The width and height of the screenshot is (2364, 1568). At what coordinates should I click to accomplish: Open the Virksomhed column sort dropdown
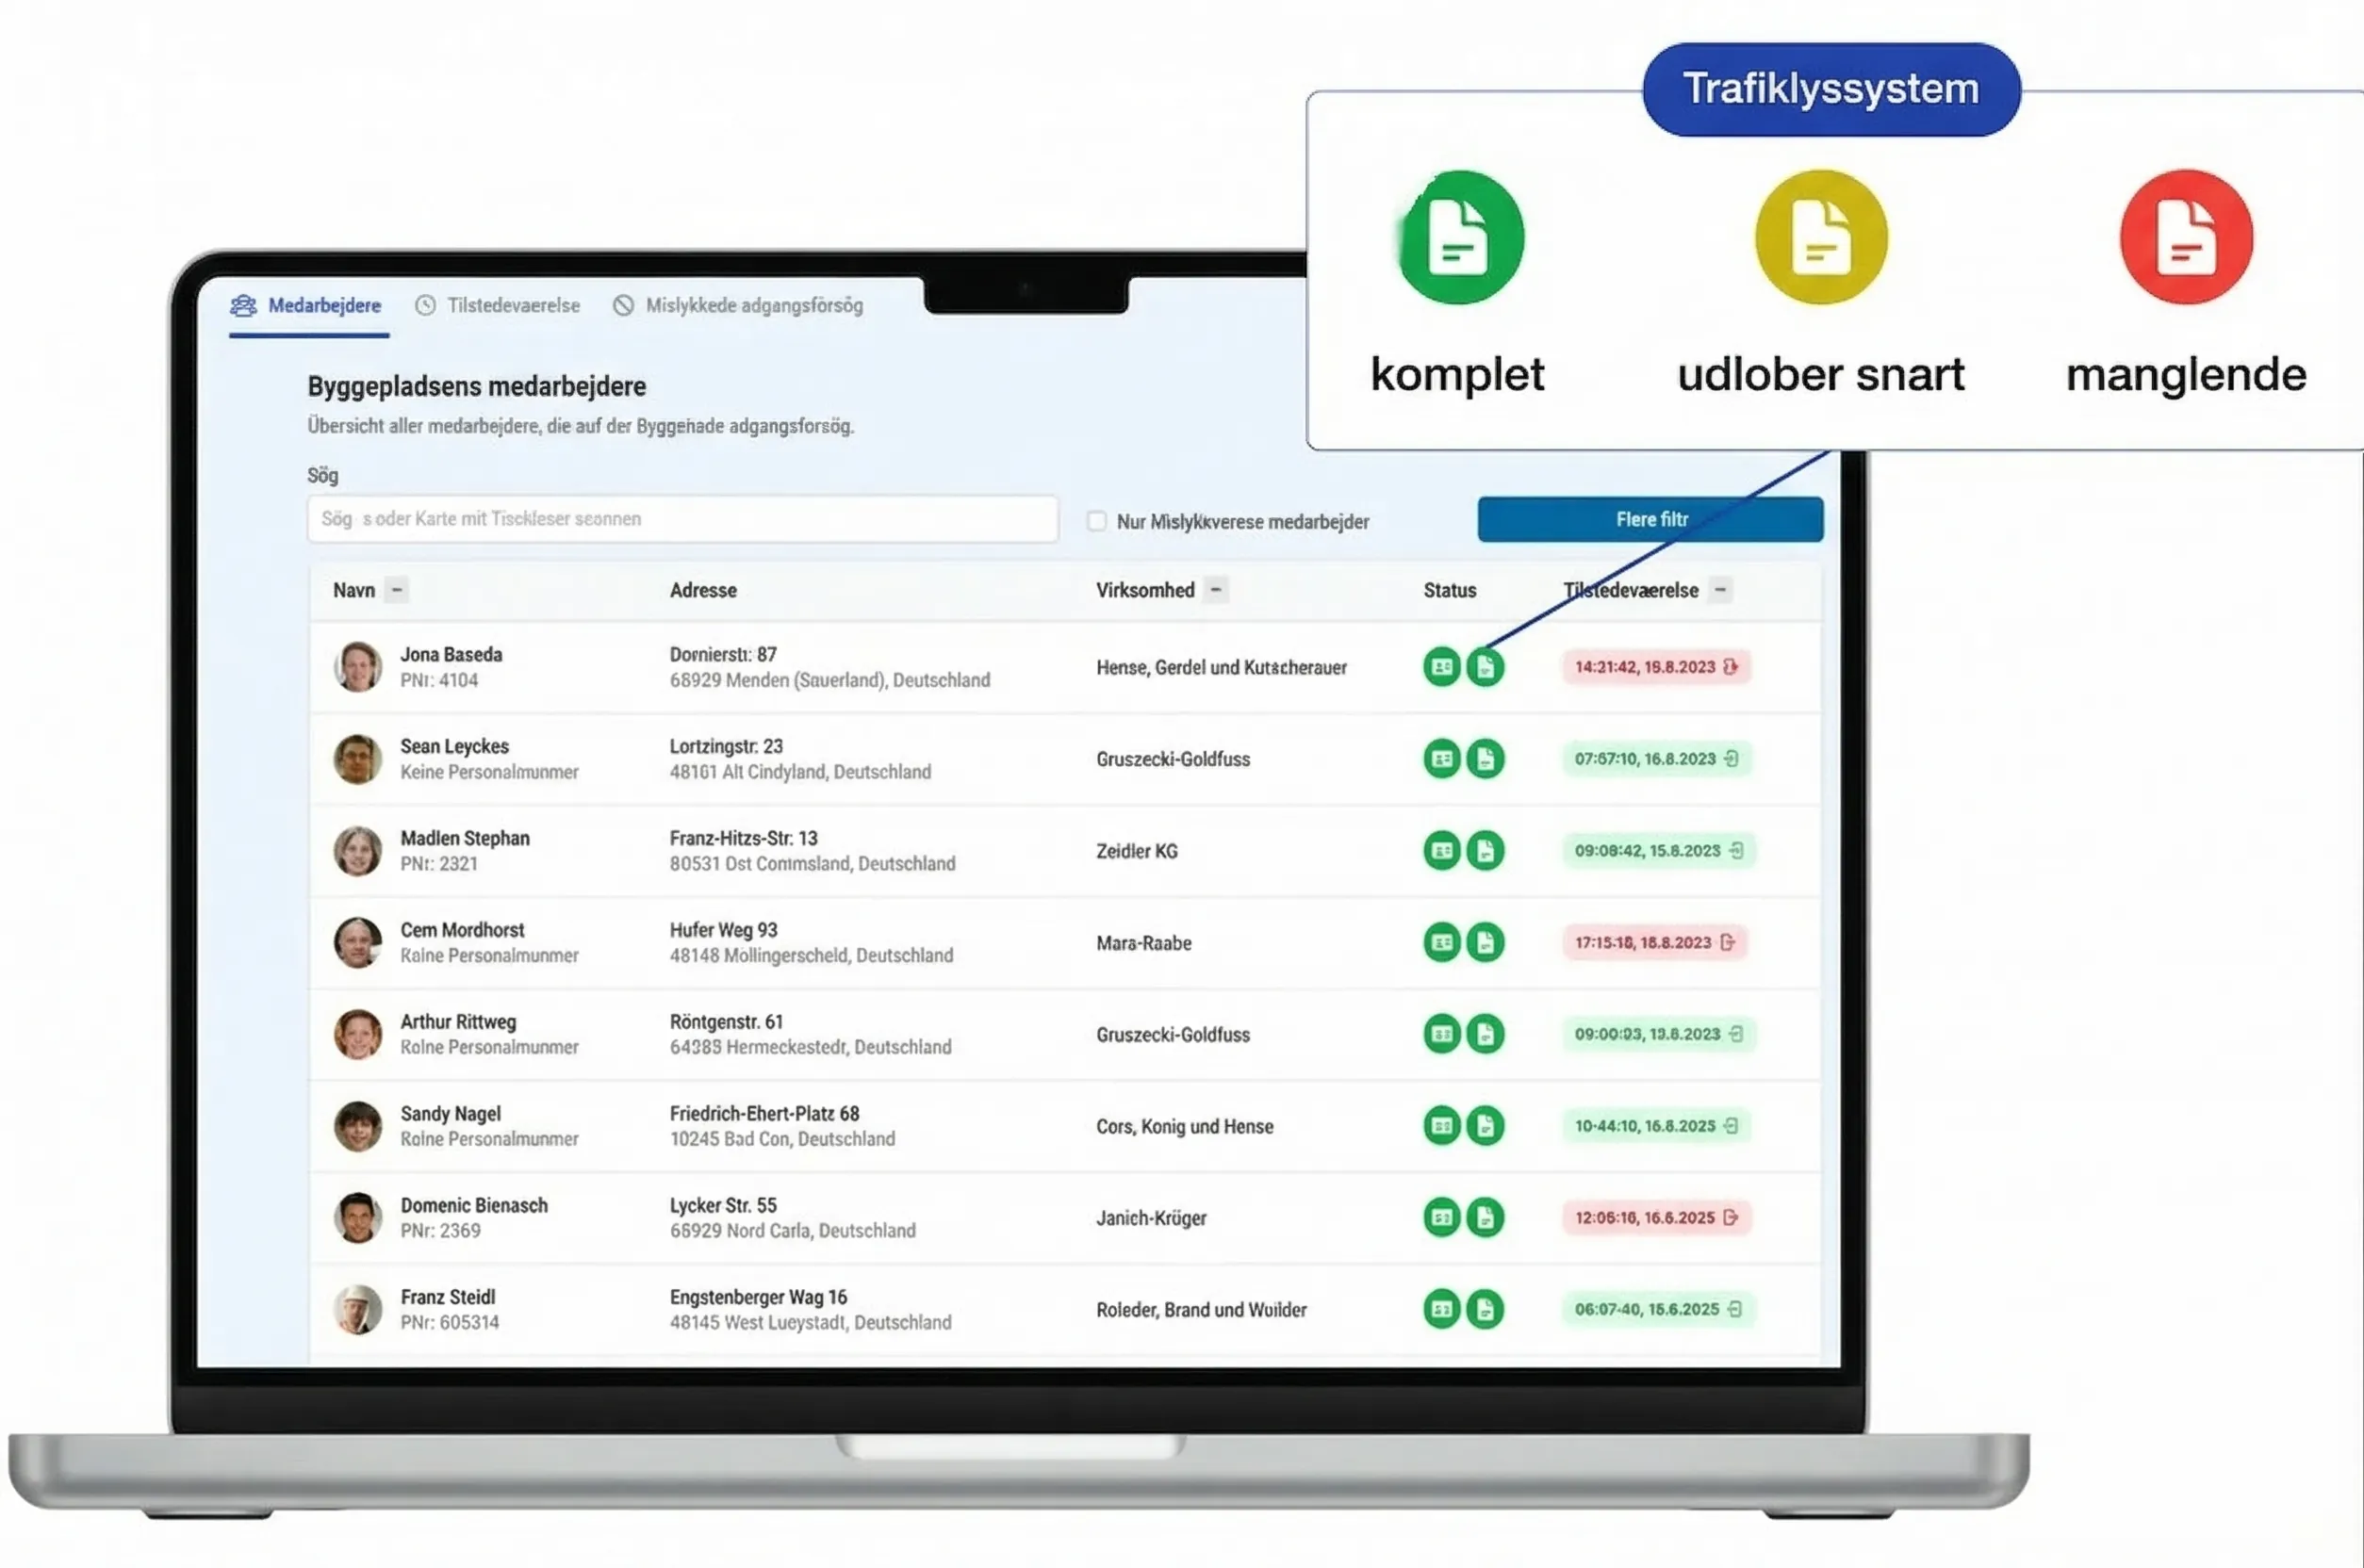point(1216,590)
